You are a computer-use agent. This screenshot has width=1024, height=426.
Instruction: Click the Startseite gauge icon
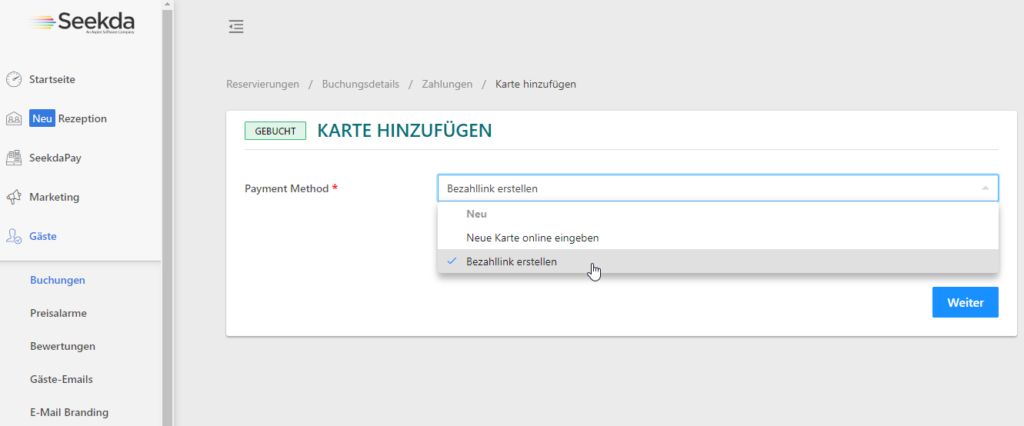(14, 79)
